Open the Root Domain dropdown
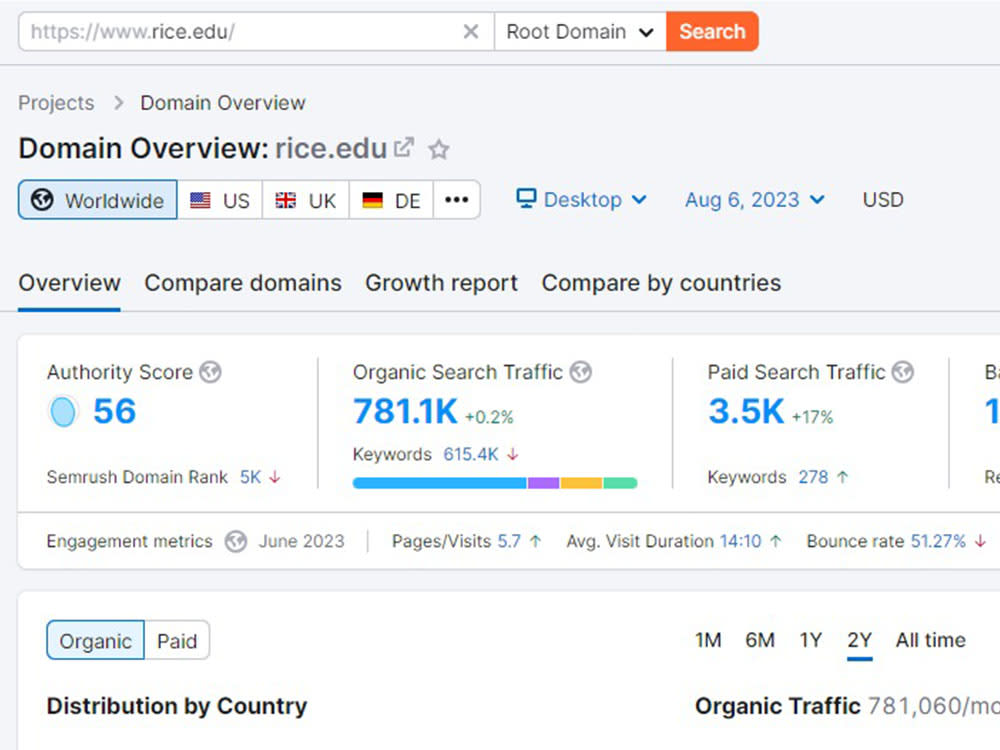This screenshot has width=1000, height=750. click(x=580, y=31)
